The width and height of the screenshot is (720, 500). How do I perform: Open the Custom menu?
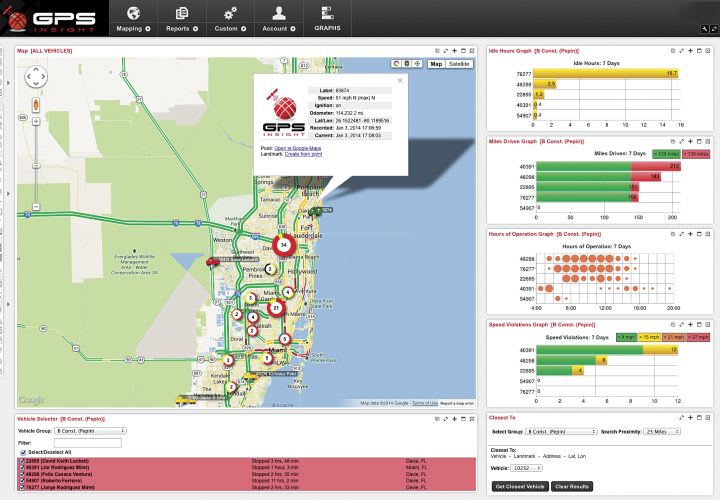pos(230,18)
